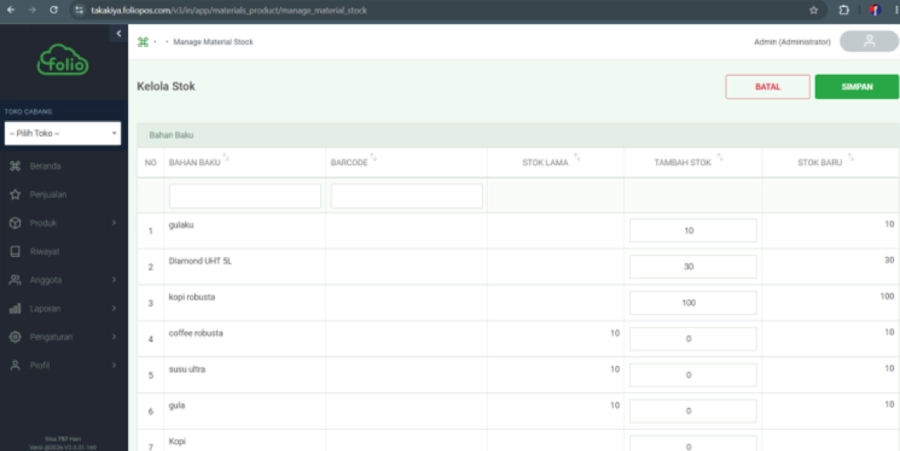Go back in browser history
Screen dimensions: 900x451
11,10
